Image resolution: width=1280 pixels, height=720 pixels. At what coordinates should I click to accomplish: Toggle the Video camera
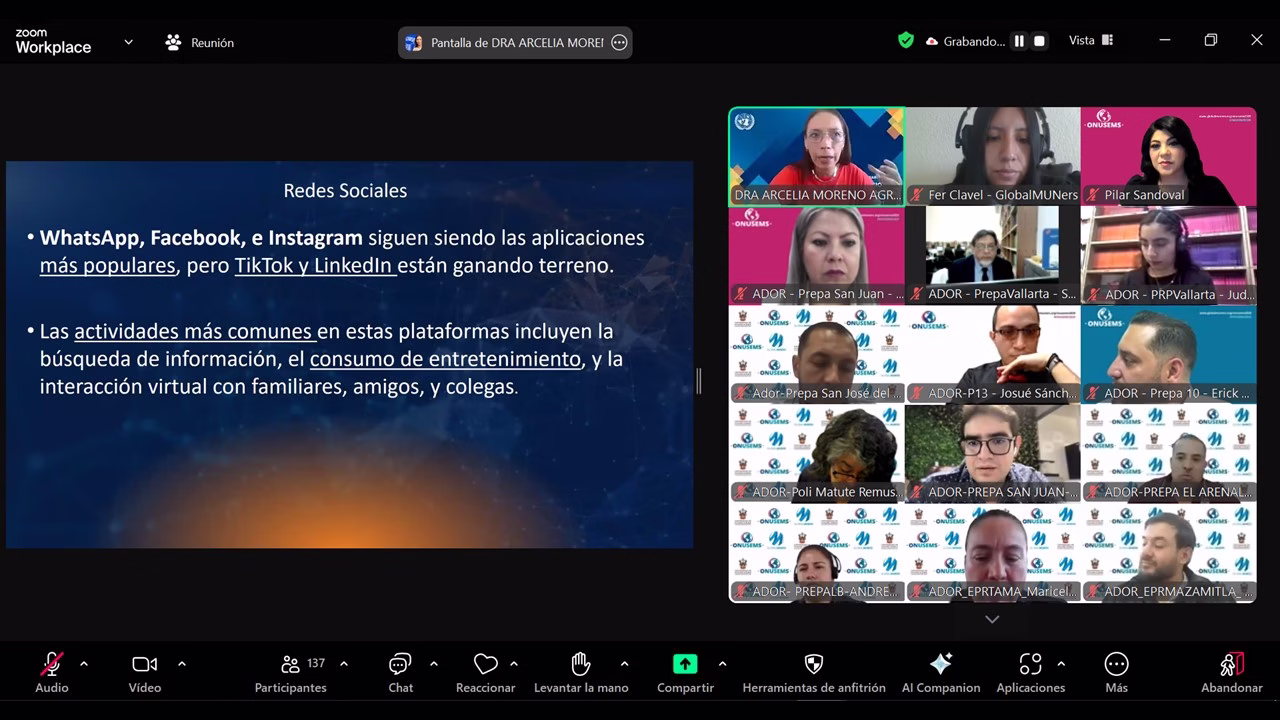click(144, 666)
